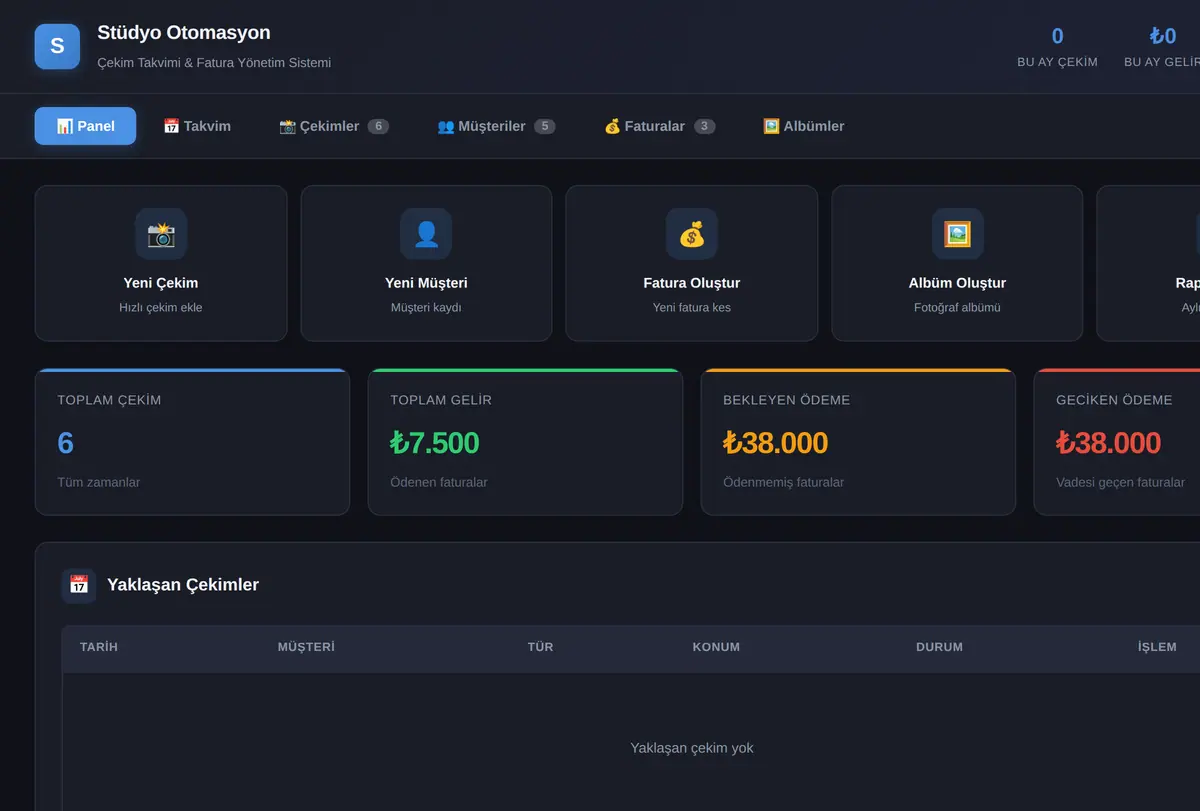Click the Müşteri column header
Screen dimensions: 1200x811
[306, 647]
